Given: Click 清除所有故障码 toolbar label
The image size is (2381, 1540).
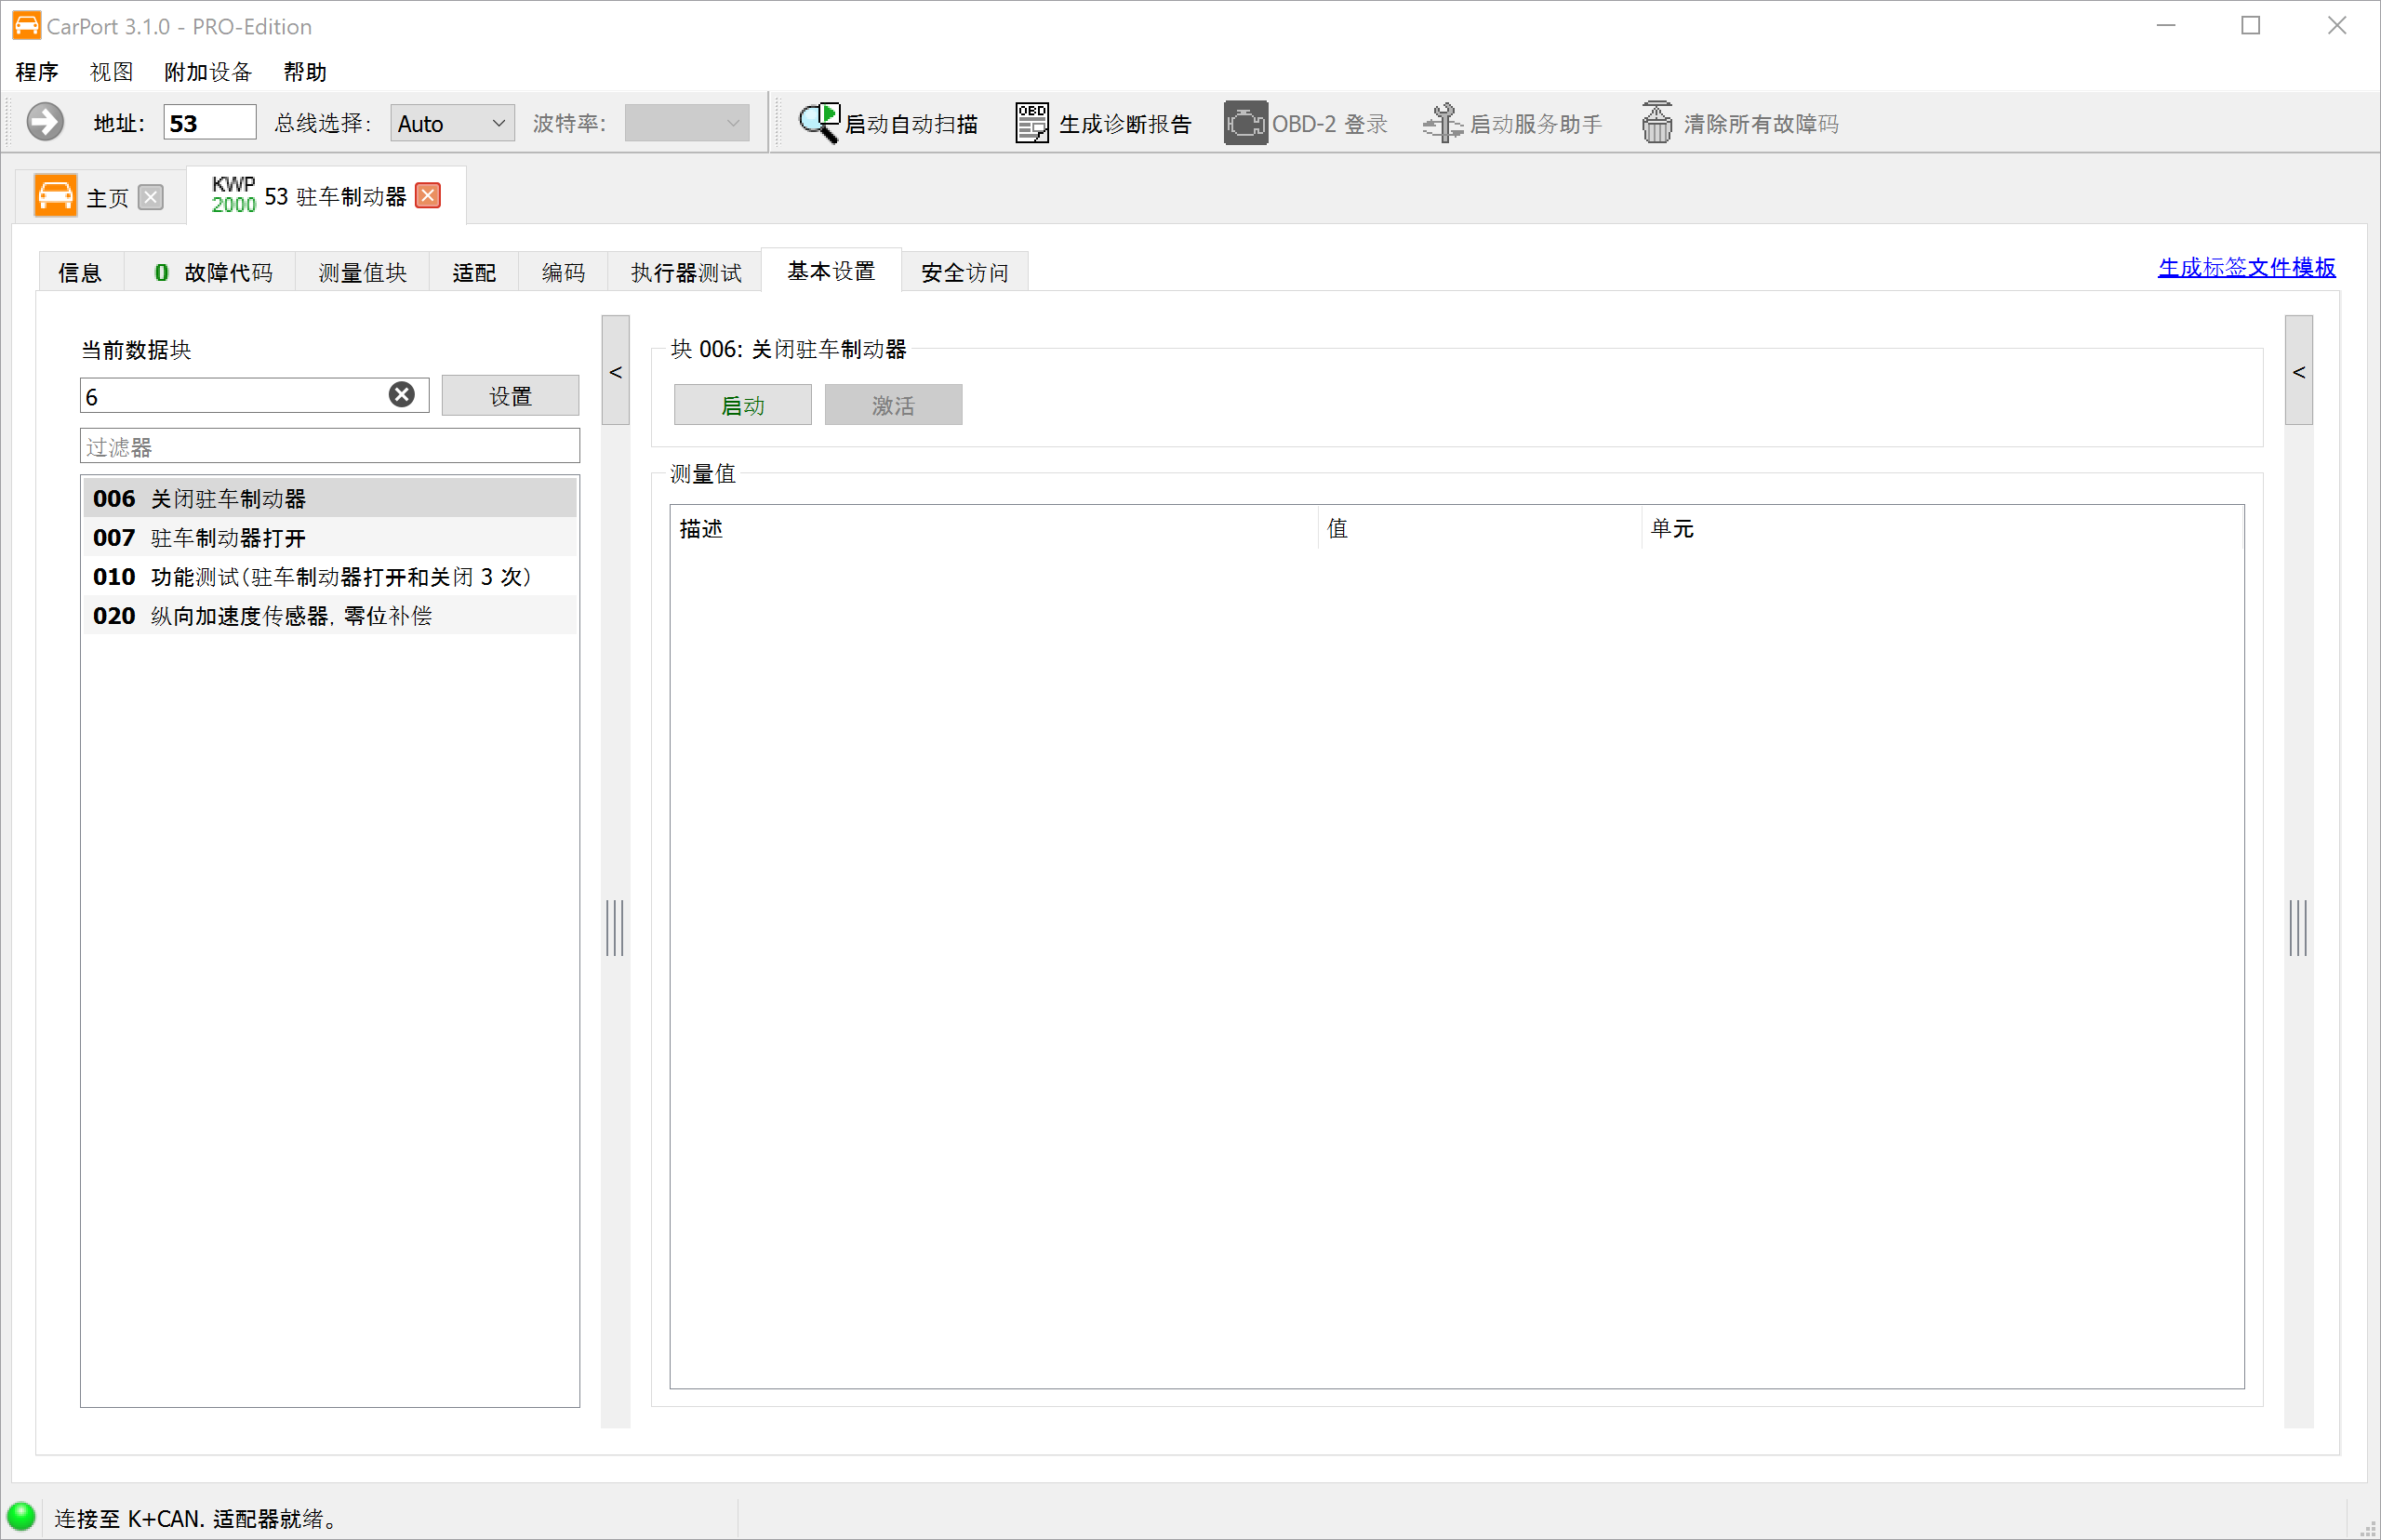Looking at the screenshot, I should tap(1761, 124).
